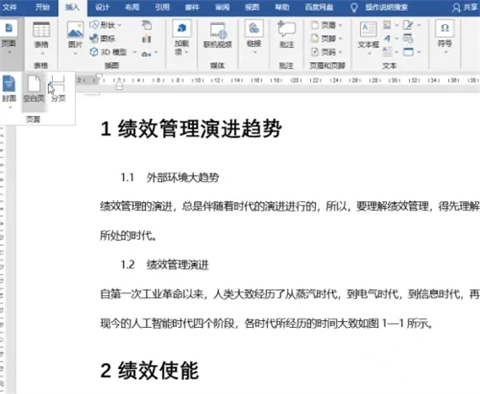Click the line "所处的时代。"
480x394 pixels.
coord(129,236)
